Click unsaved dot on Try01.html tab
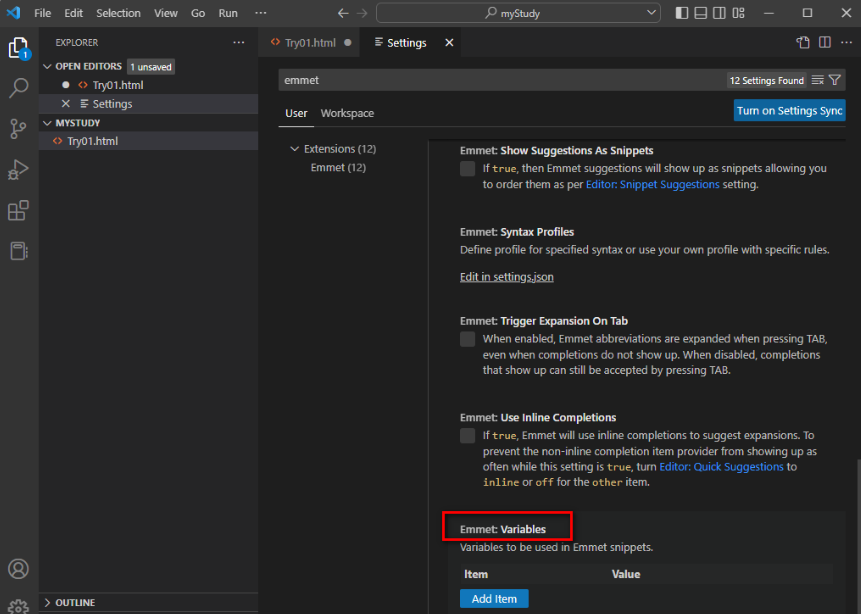The width and height of the screenshot is (861, 614). [348, 42]
